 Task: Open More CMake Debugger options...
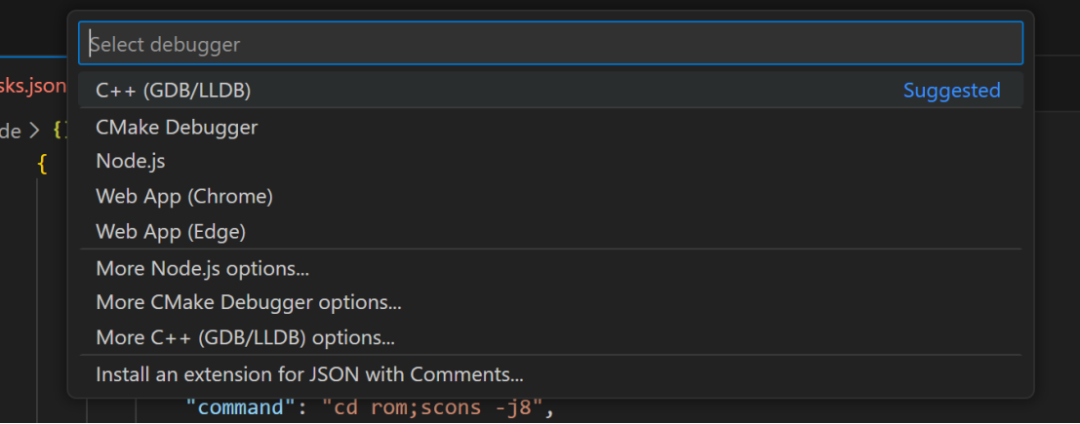550,302
